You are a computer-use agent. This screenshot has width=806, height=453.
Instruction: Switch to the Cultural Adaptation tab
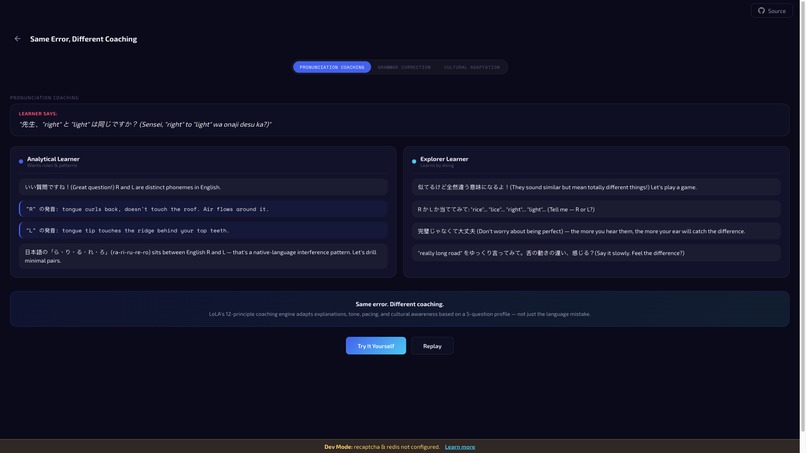(471, 67)
